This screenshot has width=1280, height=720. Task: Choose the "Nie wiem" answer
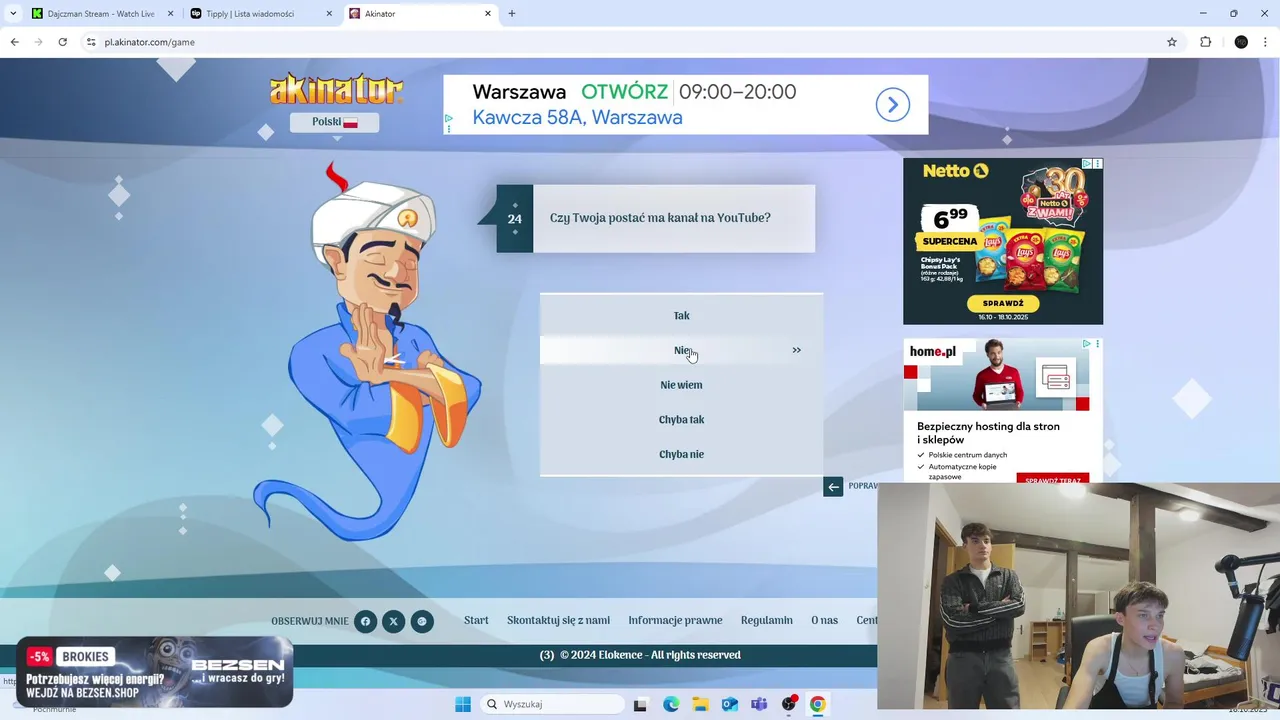click(x=681, y=385)
